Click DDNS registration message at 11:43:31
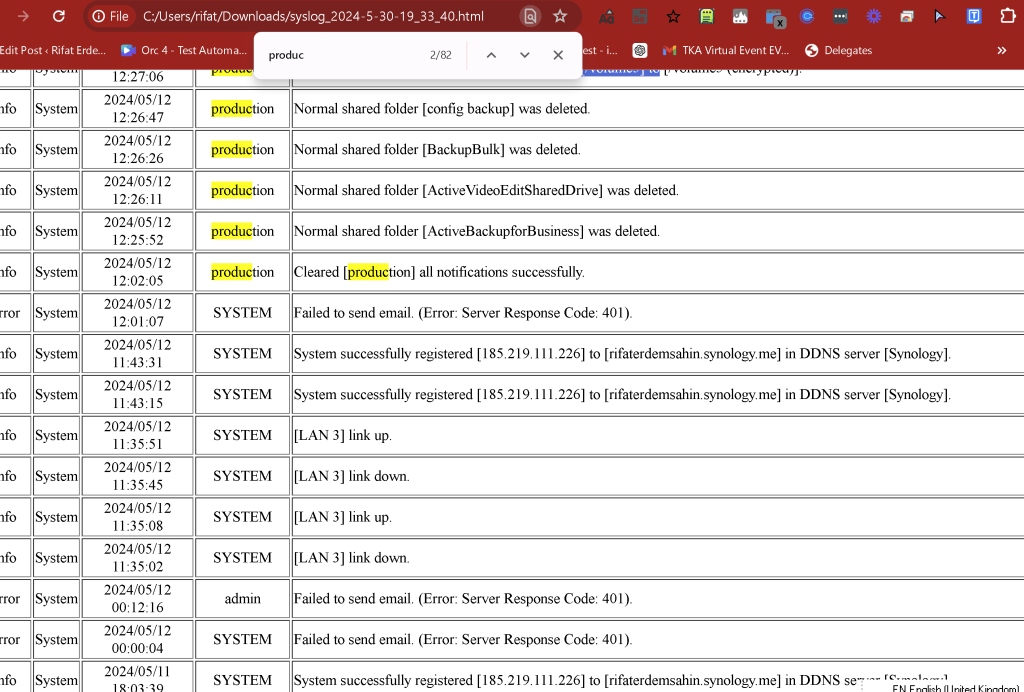Screen dimensions: 1024x692 click(622, 354)
